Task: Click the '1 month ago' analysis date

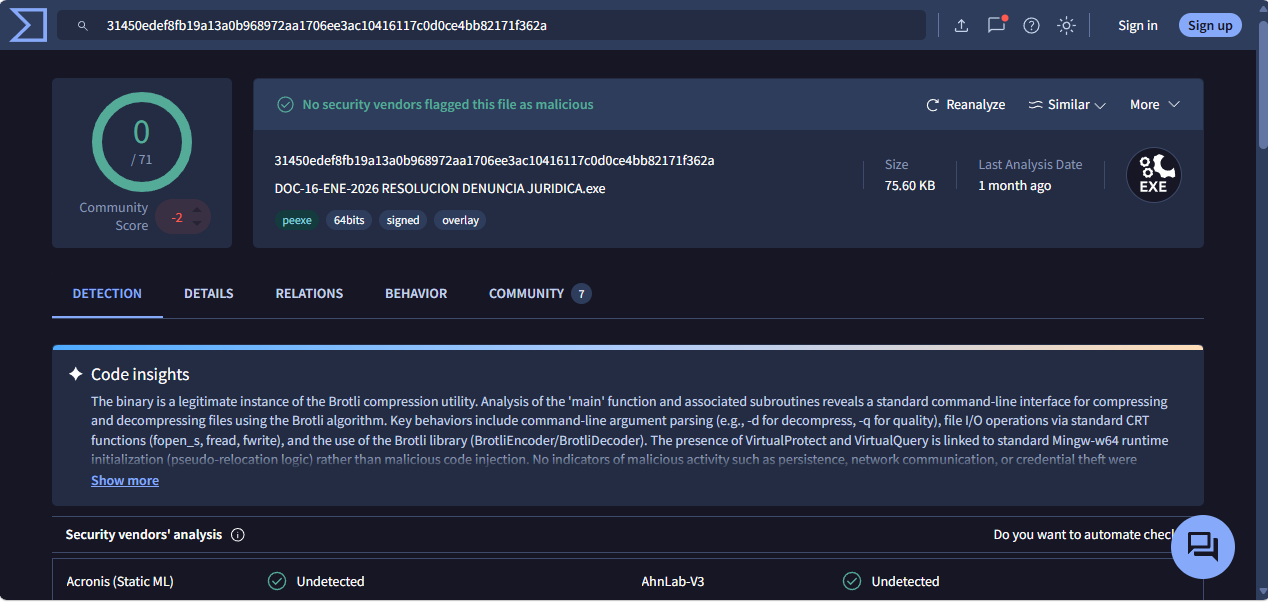Action: click(x=1014, y=185)
